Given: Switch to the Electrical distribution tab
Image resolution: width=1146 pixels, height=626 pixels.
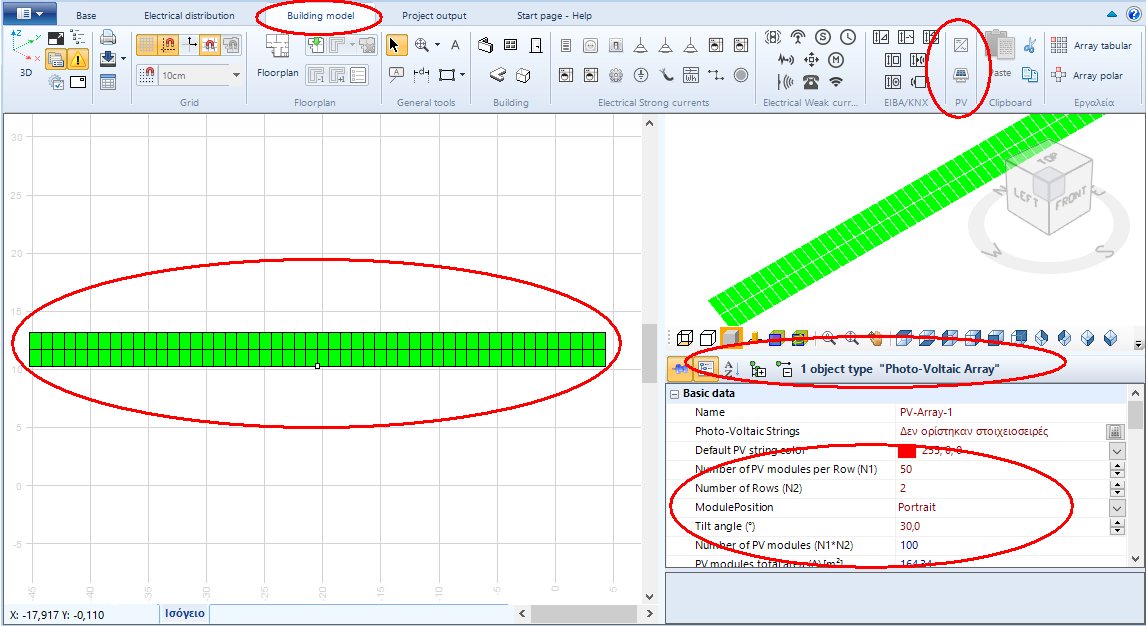Looking at the screenshot, I should [x=190, y=14].
